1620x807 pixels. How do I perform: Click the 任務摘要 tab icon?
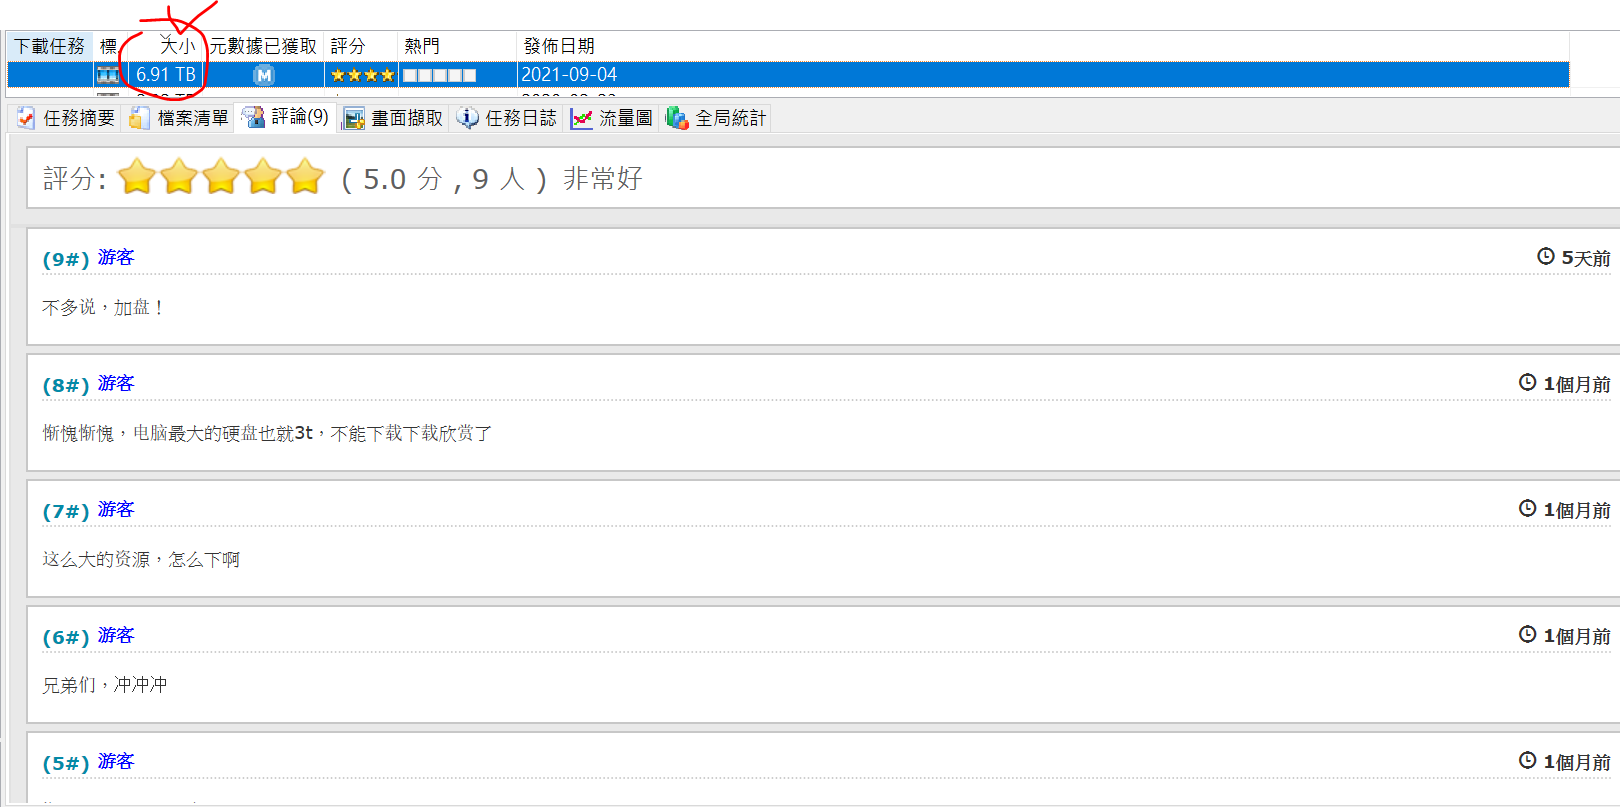(26, 118)
